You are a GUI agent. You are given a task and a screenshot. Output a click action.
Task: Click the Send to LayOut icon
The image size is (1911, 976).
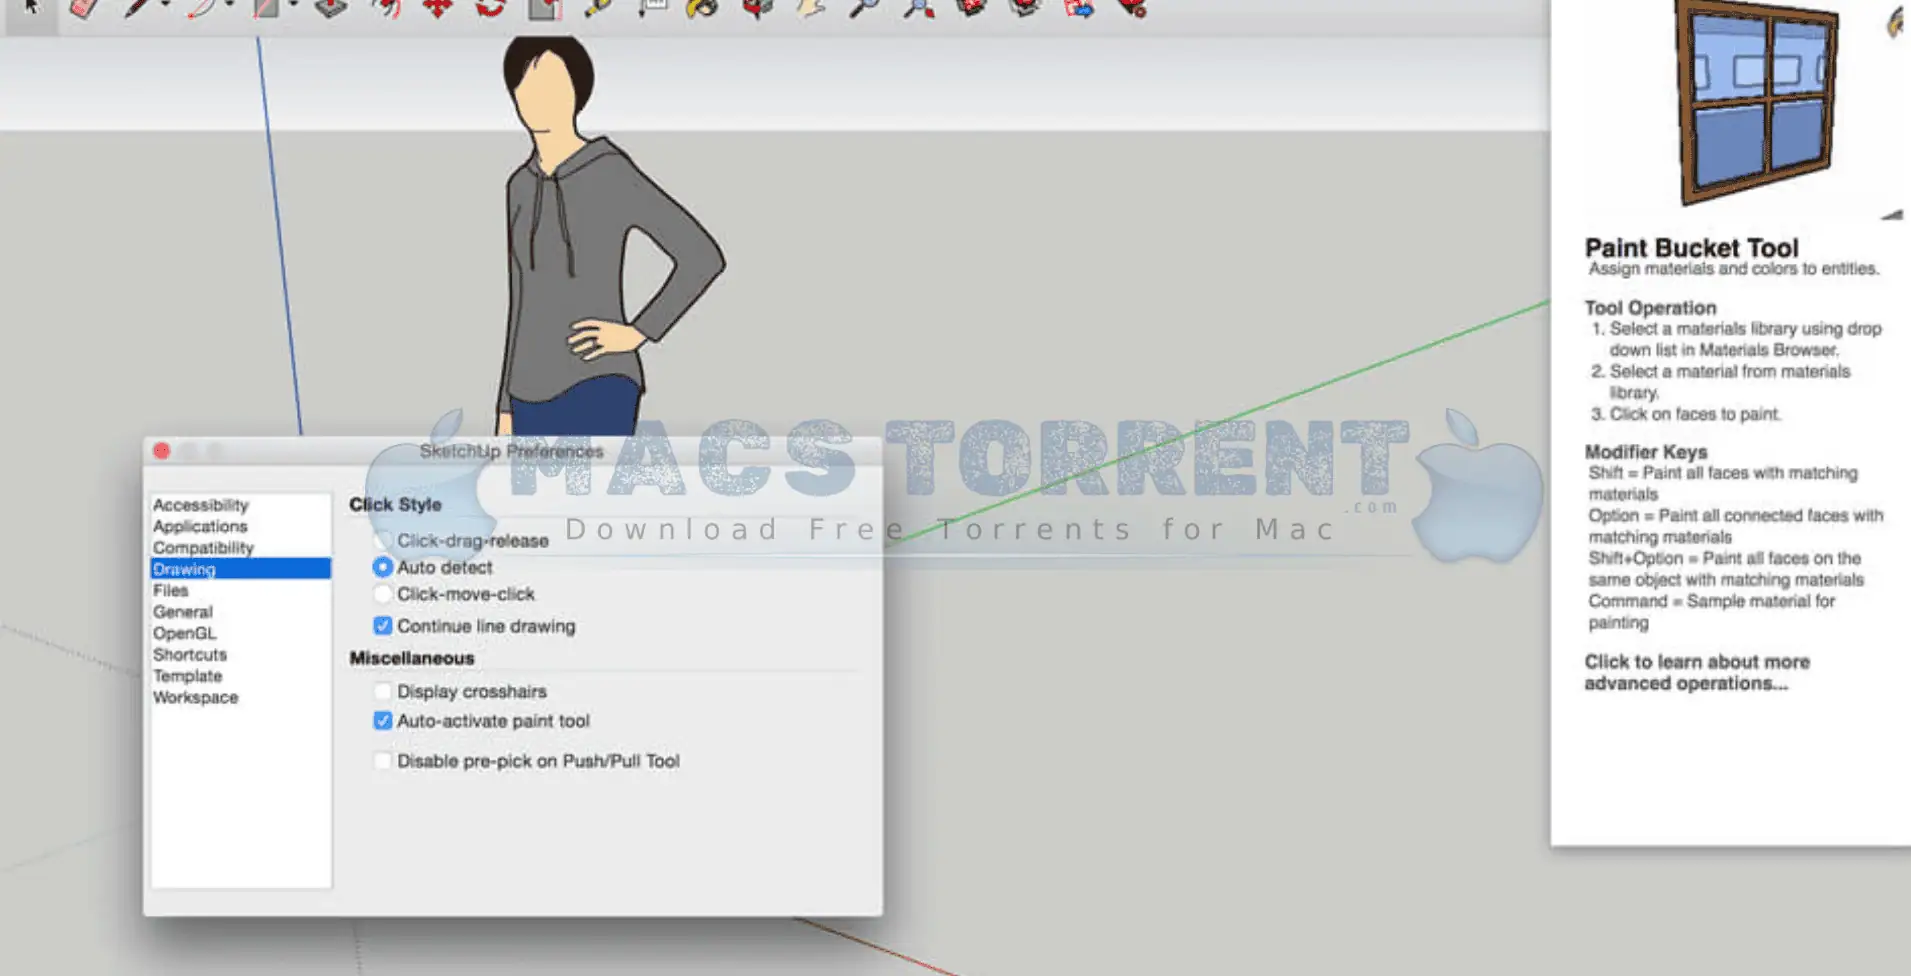[x=1078, y=8]
